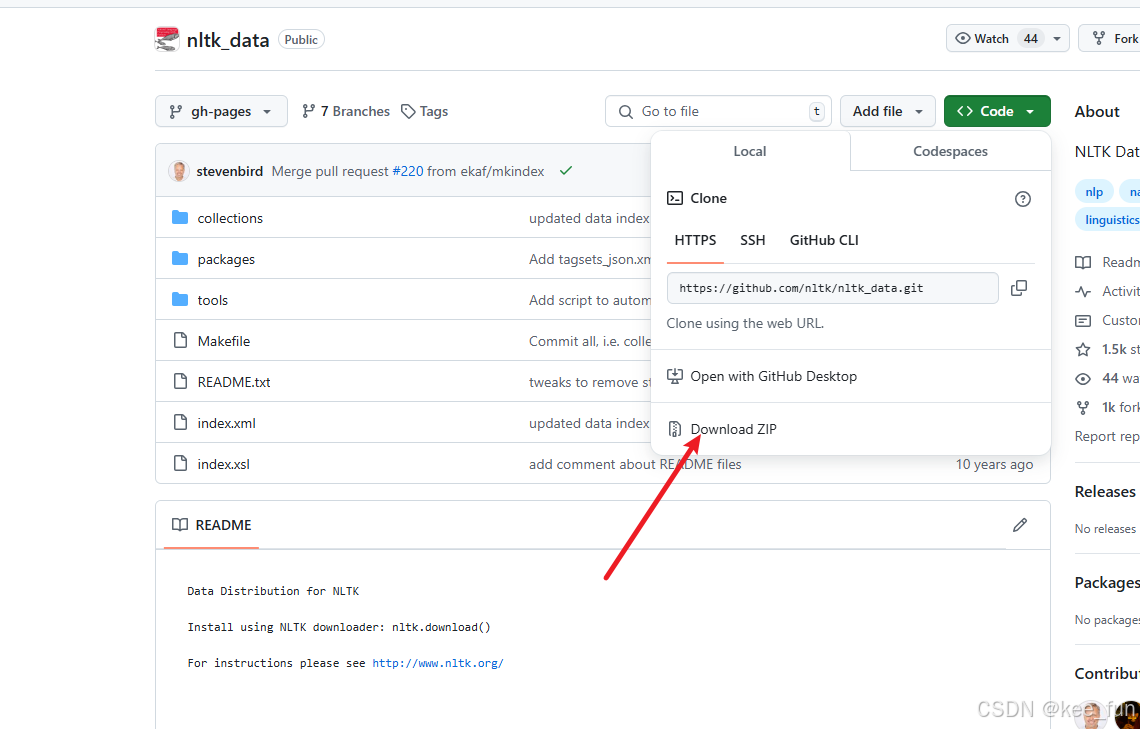Click the star icon in About sidebar
Screen dimensions: 1140x729
pyautogui.click(x=1083, y=350)
